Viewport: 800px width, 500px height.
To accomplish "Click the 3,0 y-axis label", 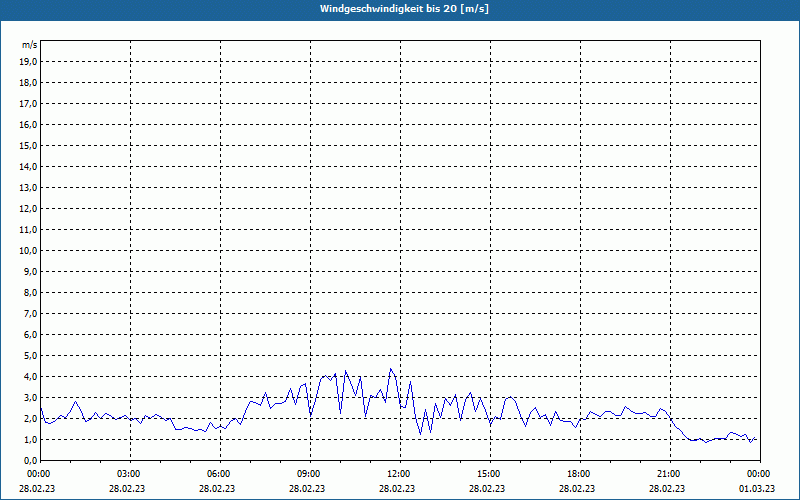I will (x=30, y=397).
